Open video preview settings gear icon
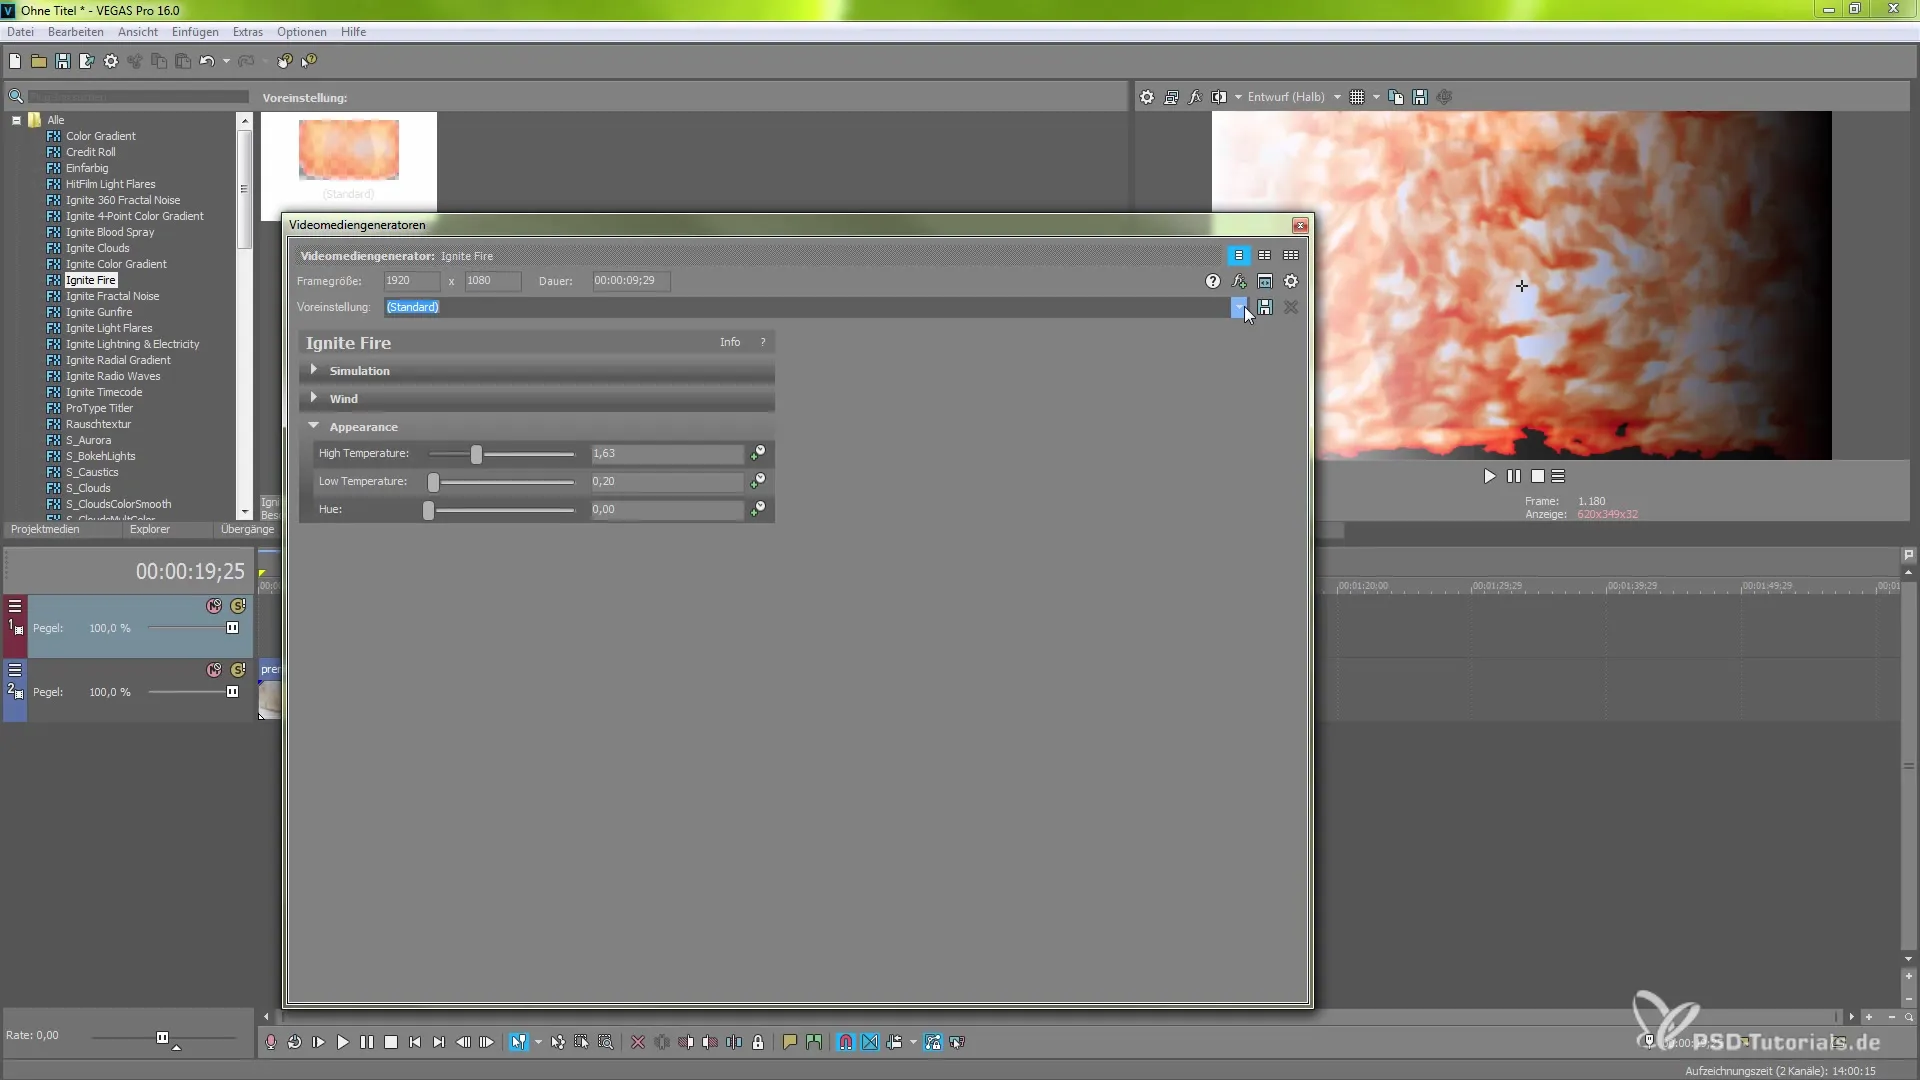Image resolution: width=1920 pixels, height=1080 pixels. coord(1147,97)
